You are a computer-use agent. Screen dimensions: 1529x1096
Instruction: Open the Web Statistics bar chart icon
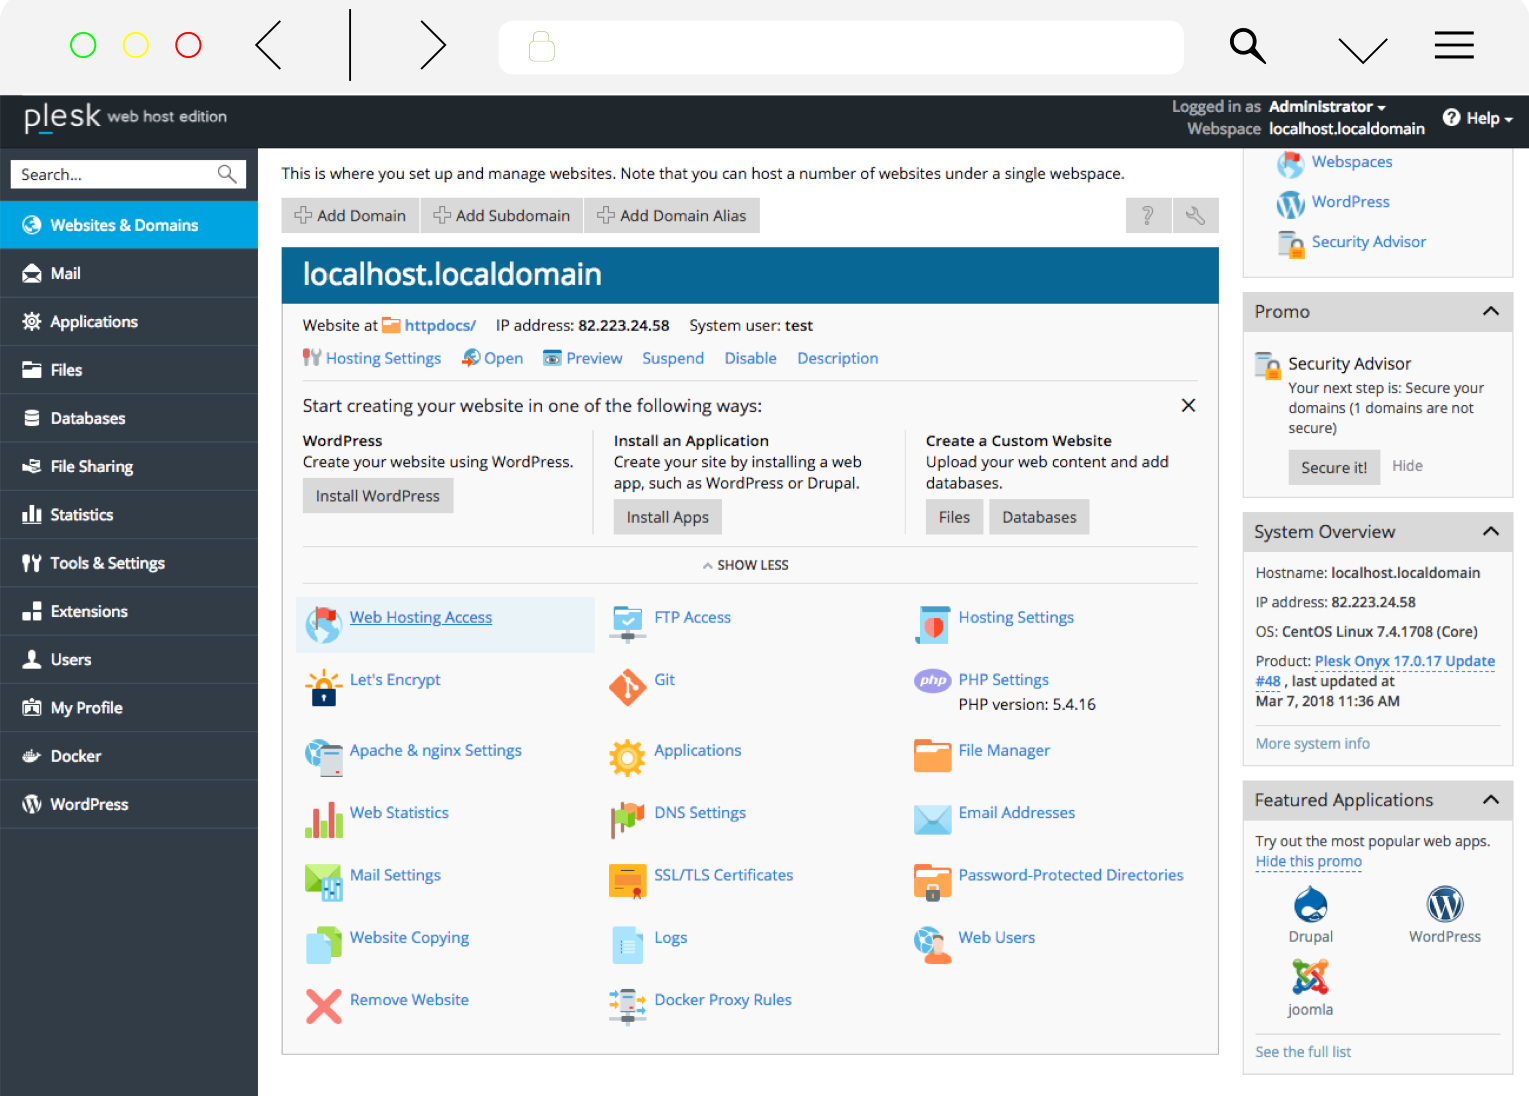[323, 820]
